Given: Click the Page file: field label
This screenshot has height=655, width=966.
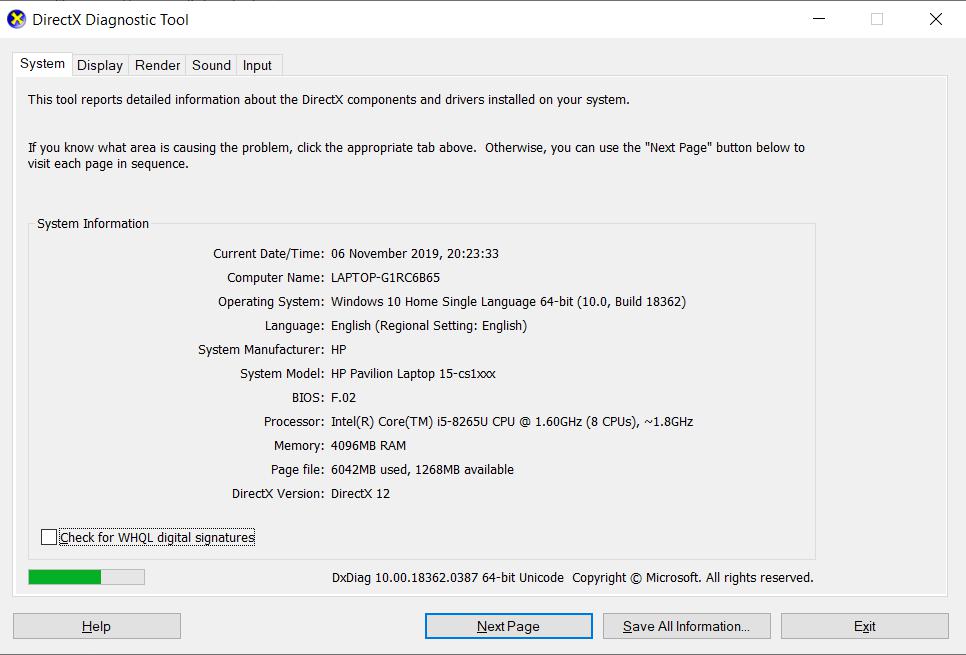Looking at the screenshot, I should click(298, 470).
